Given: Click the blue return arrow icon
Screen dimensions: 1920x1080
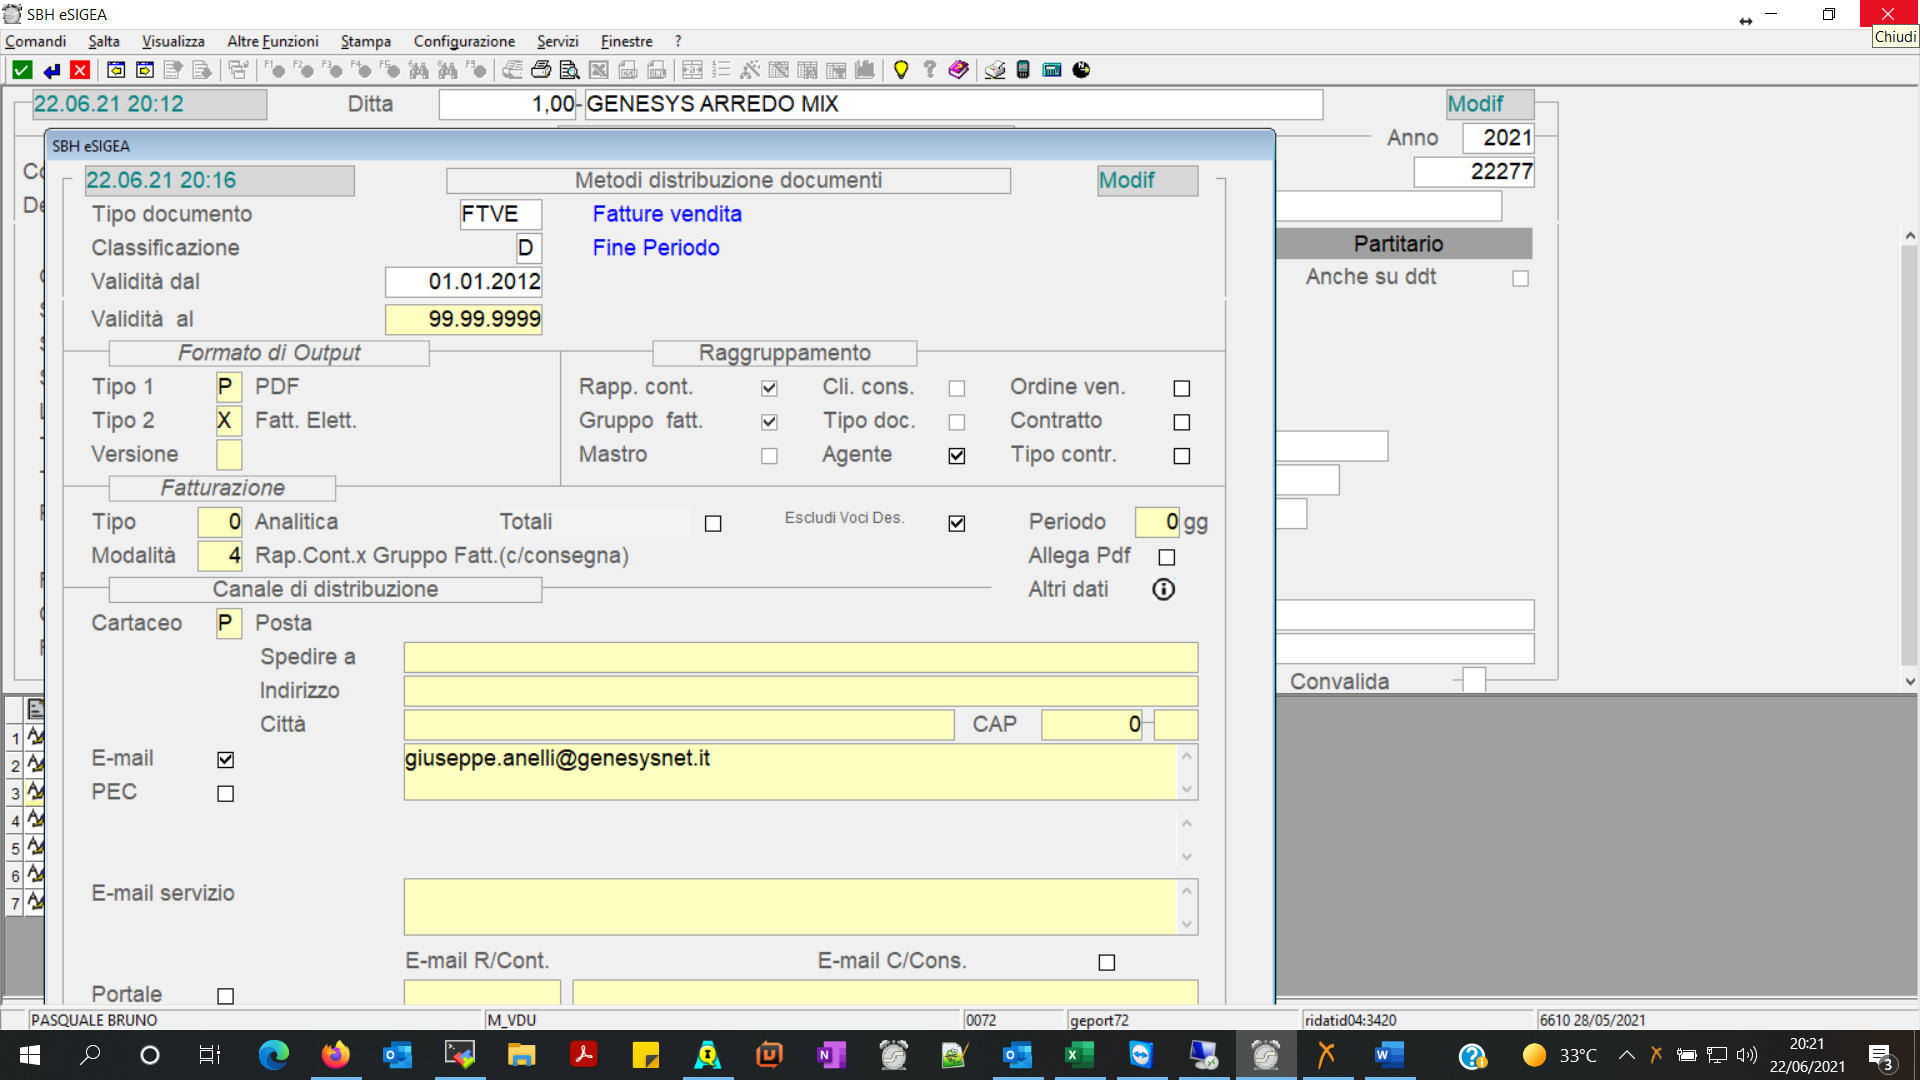Looking at the screenshot, I should 52,70.
